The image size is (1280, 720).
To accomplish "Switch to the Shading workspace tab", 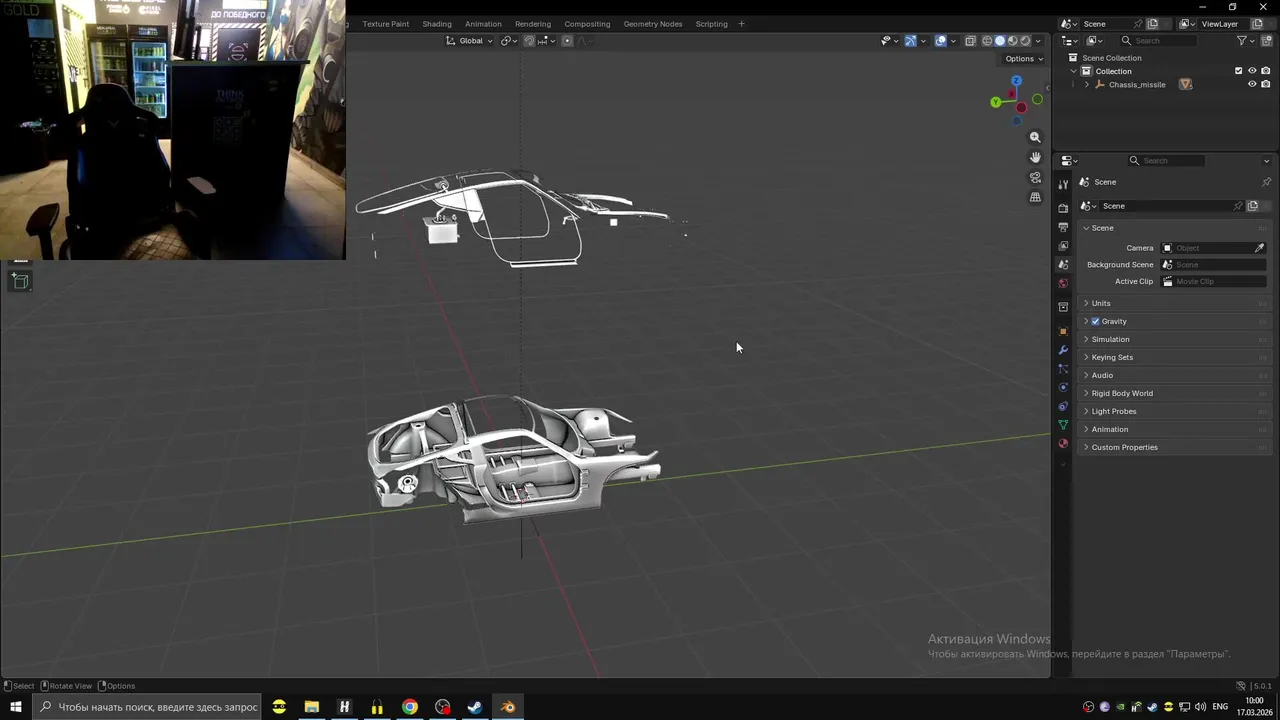I will (437, 24).
